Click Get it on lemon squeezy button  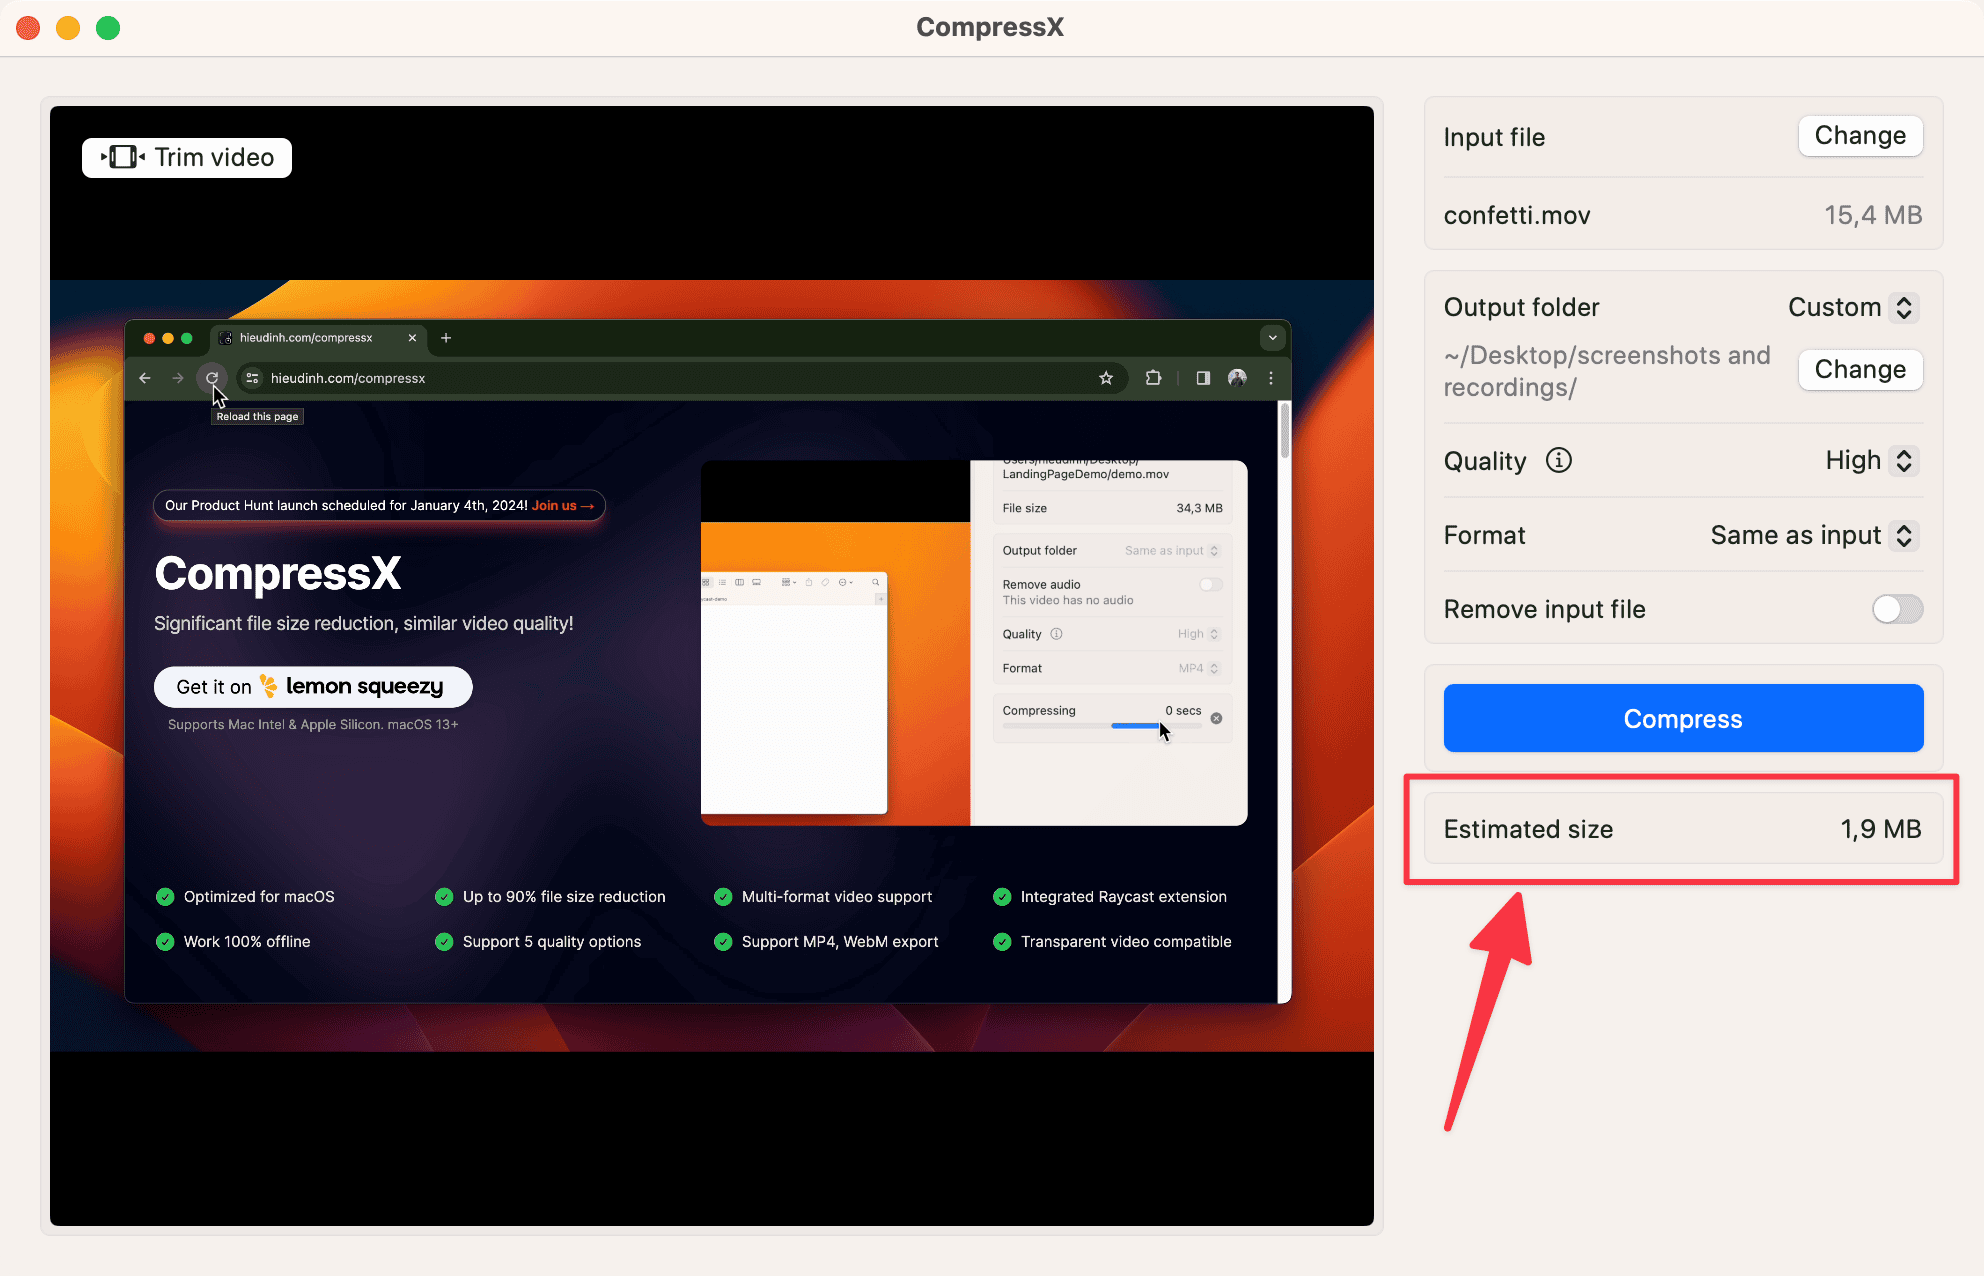[x=312, y=687]
